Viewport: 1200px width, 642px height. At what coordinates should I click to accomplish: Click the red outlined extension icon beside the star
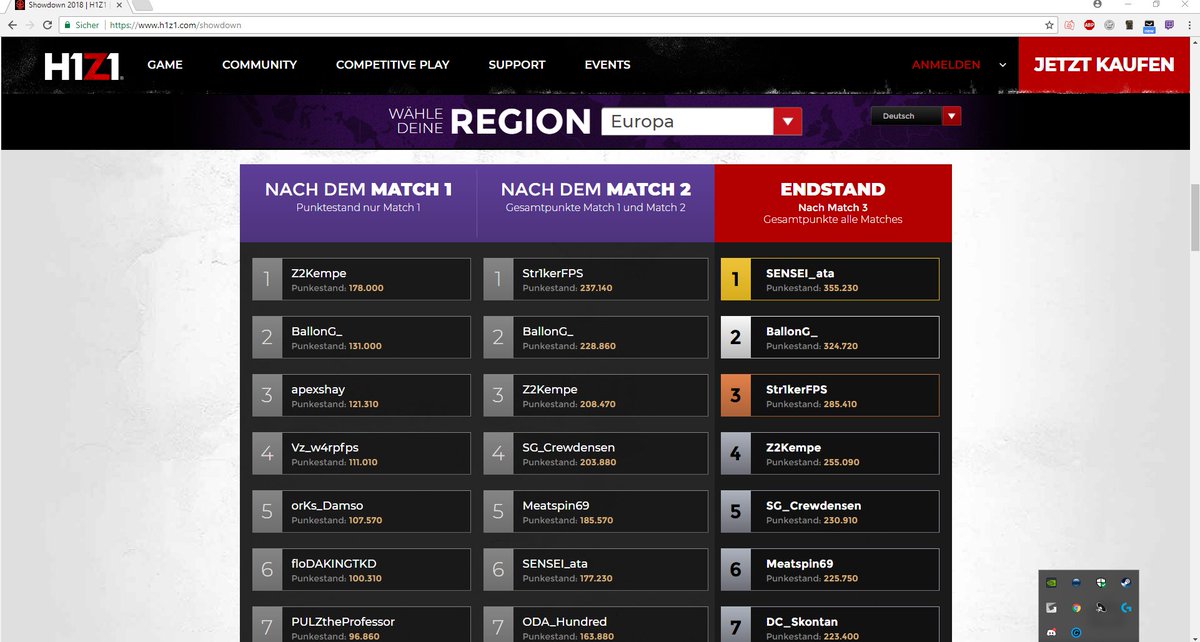coord(1069,25)
